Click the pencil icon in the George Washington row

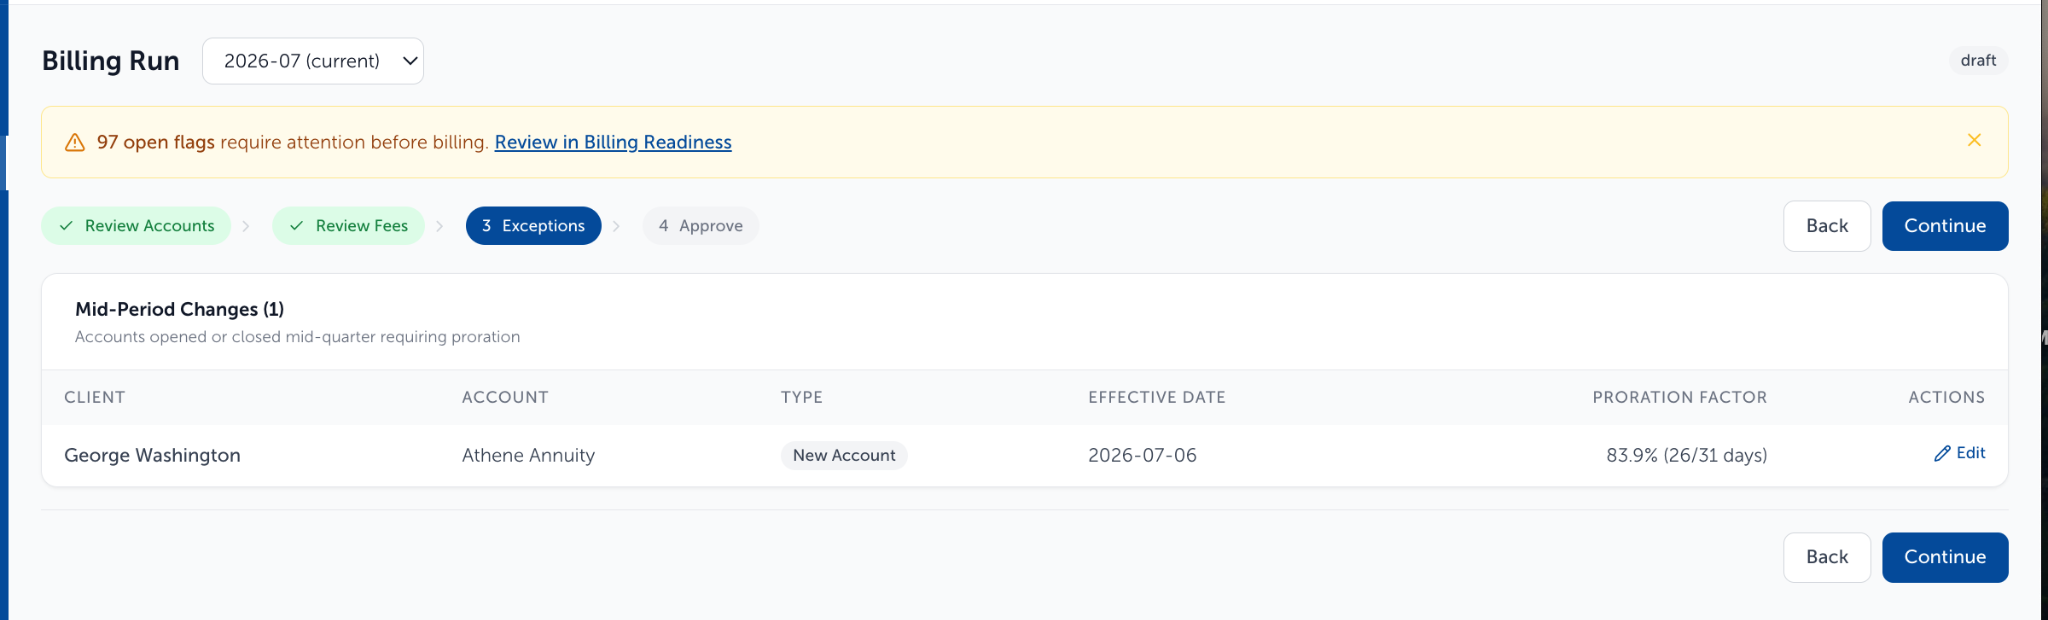tap(1942, 453)
